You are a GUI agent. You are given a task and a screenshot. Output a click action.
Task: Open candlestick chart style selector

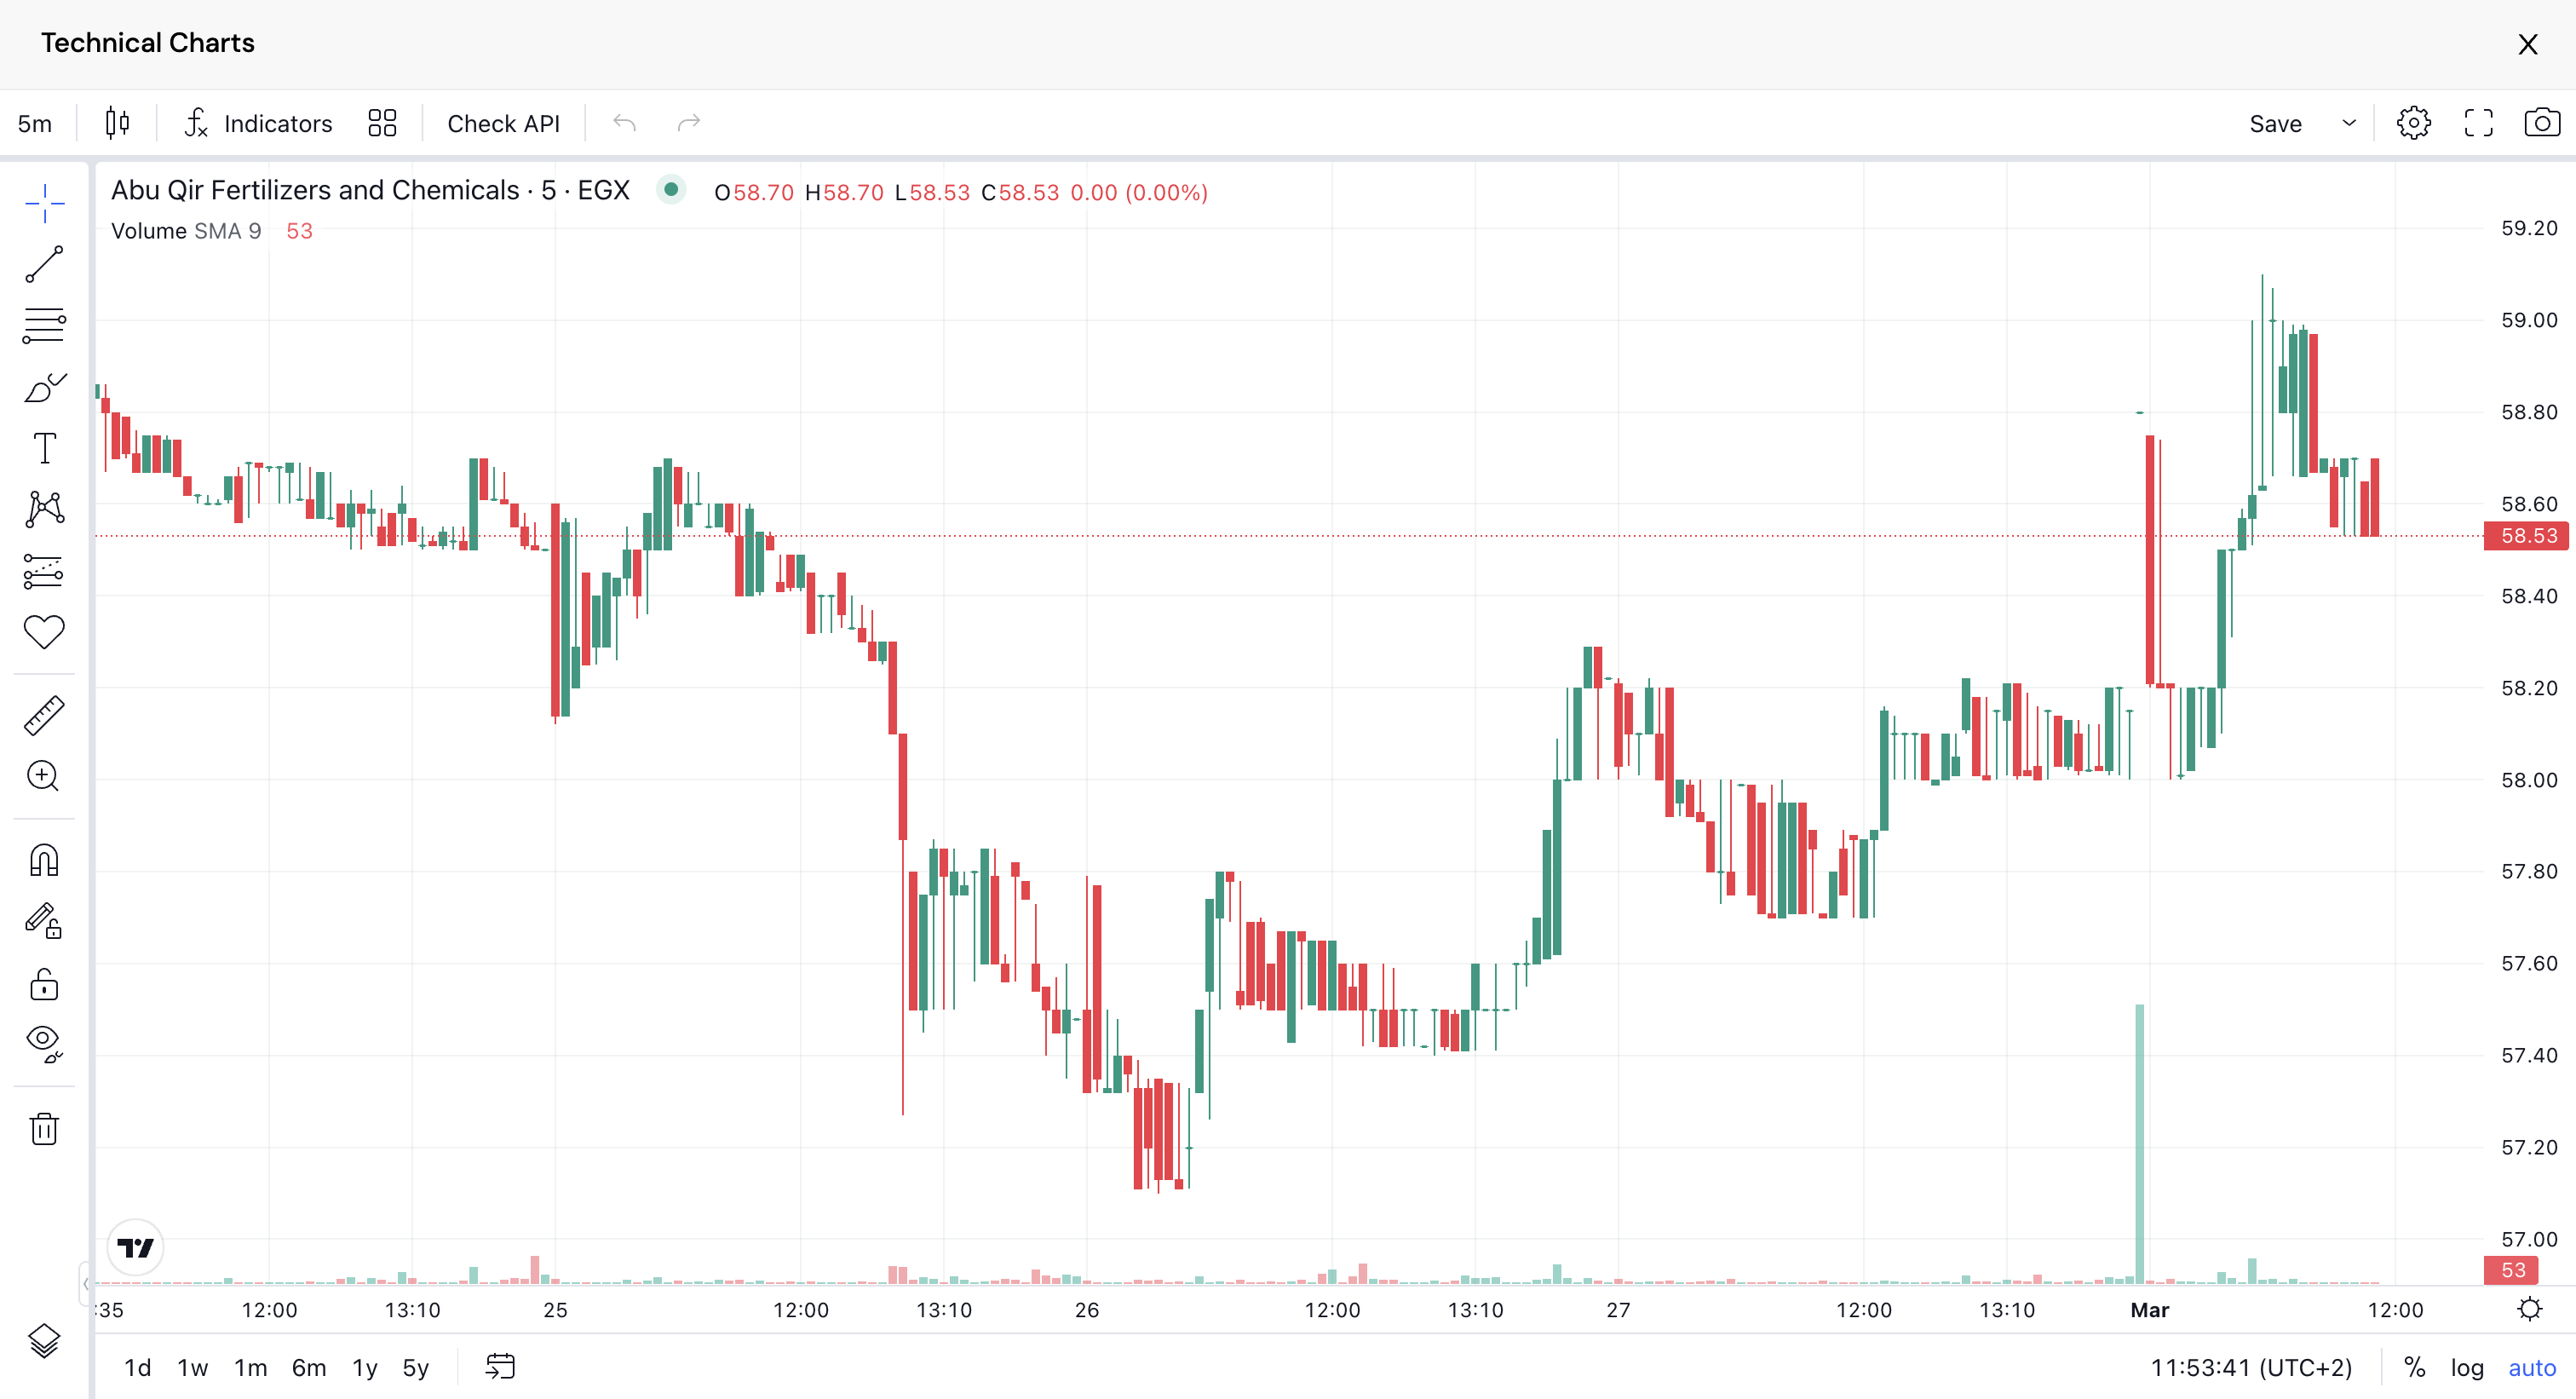click(117, 123)
